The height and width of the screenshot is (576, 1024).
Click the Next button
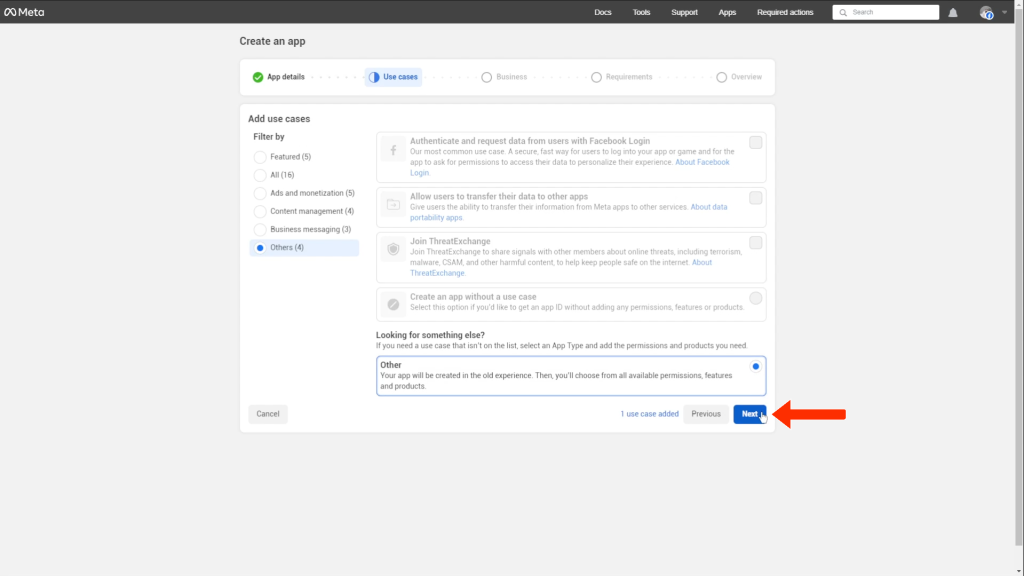[x=750, y=414]
